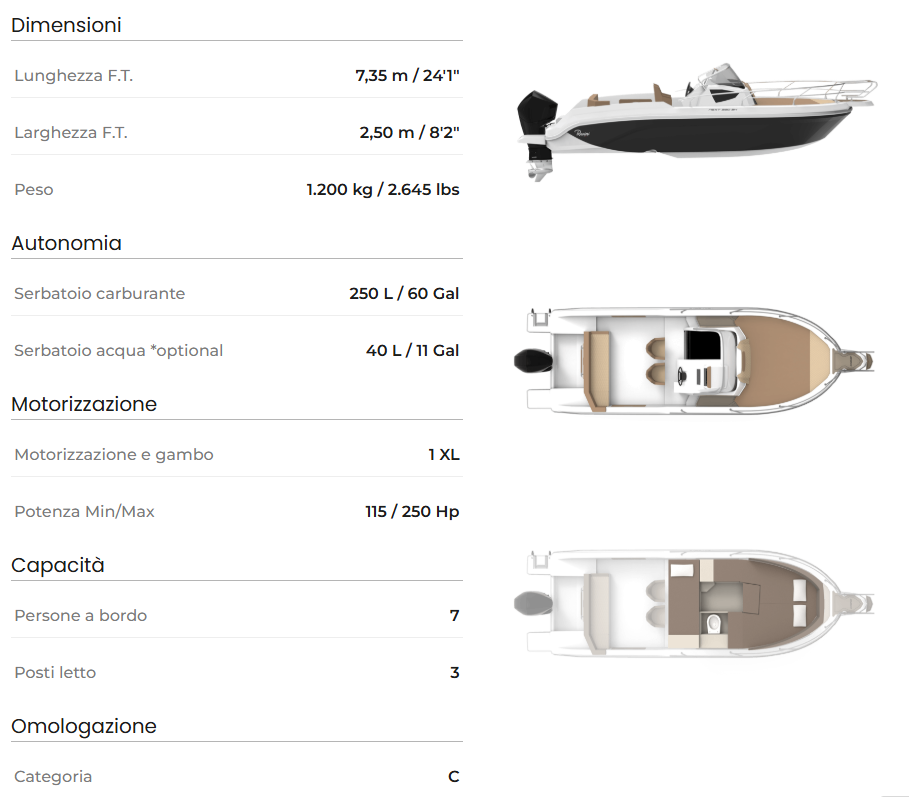Click the outboard engine in side view
The height and width of the screenshot is (797, 909).
pyautogui.click(x=537, y=135)
